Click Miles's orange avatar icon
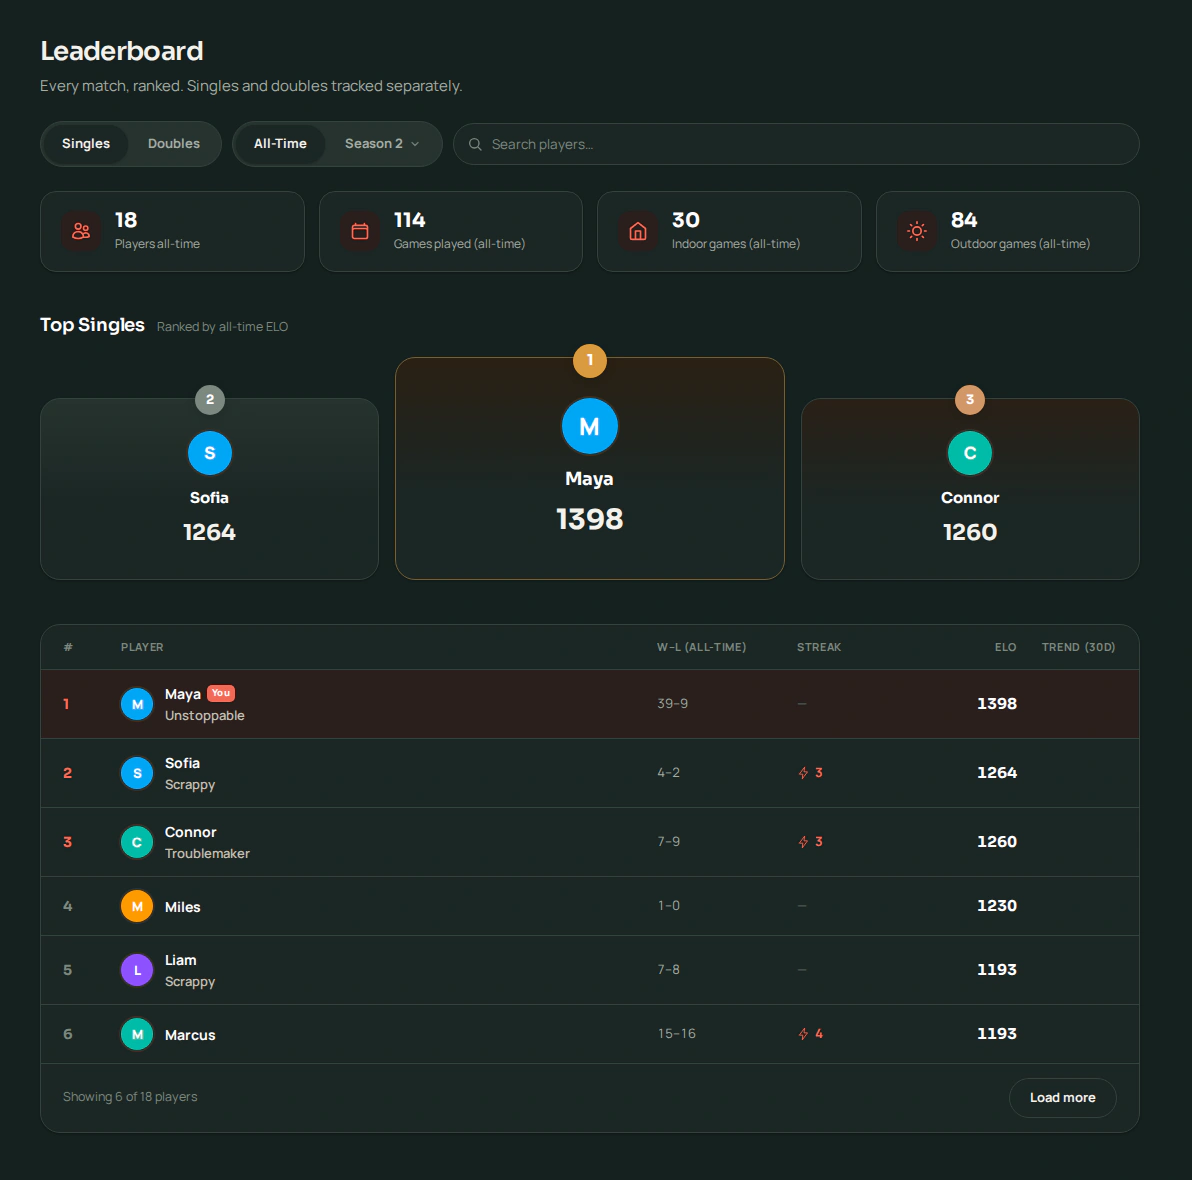This screenshot has height=1180, width=1192. (137, 906)
